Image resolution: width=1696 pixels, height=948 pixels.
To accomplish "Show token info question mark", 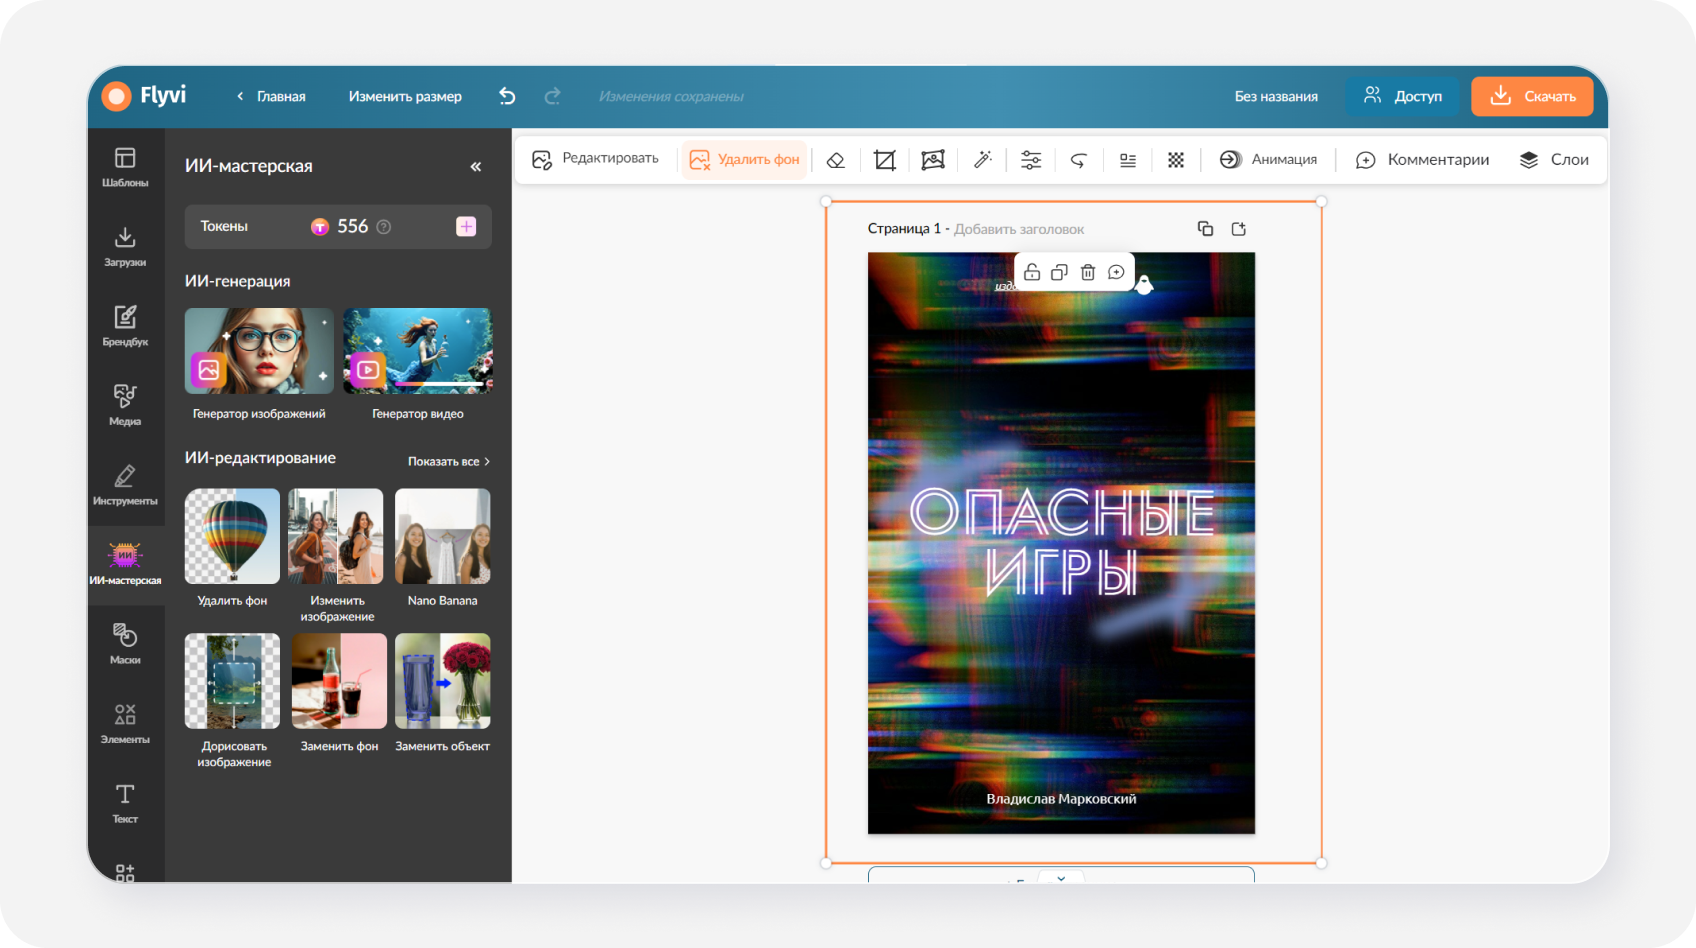I will [383, 227].
